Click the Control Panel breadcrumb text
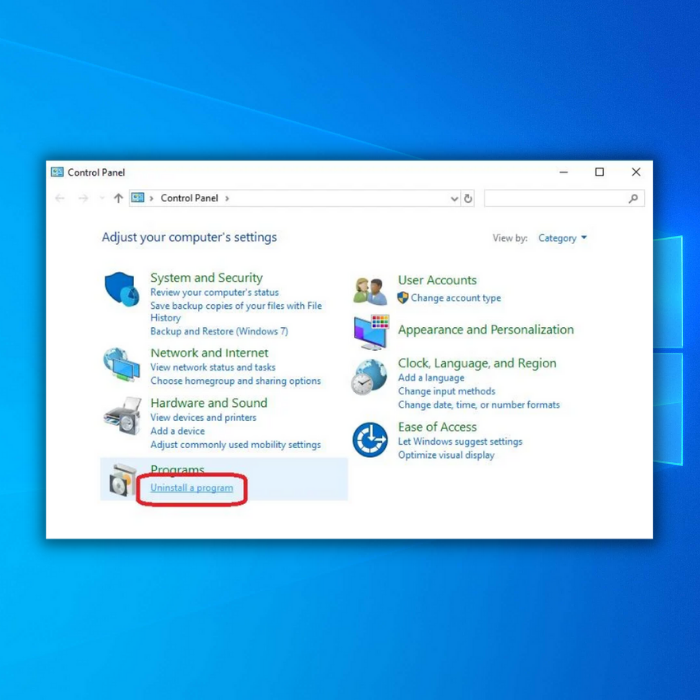Image resolution: width=700 pixels, height=700 pixels. [x=189, y=198]
